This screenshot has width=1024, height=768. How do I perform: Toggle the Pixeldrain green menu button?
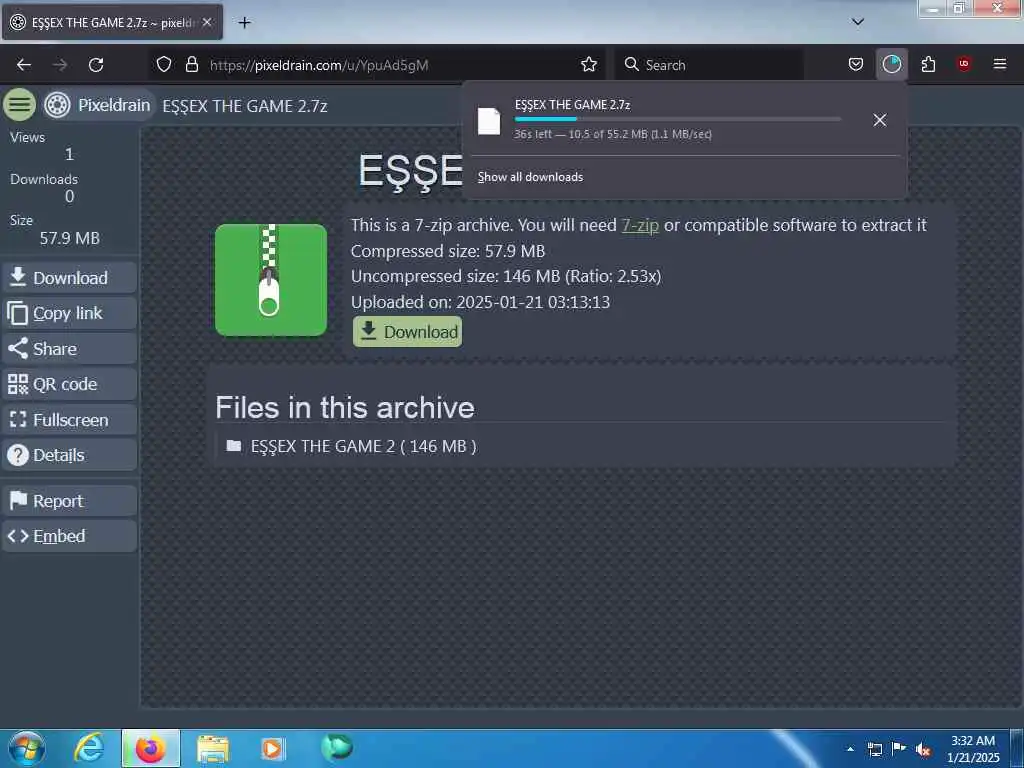[20, 104]
